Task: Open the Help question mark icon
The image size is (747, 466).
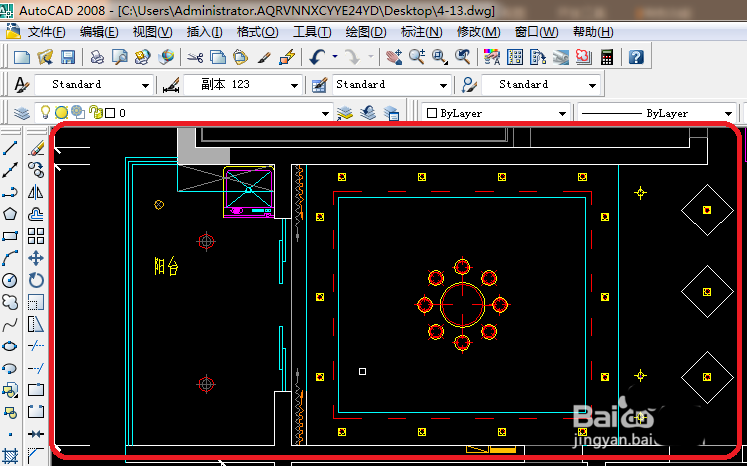Action: click(x=636, y=57)
